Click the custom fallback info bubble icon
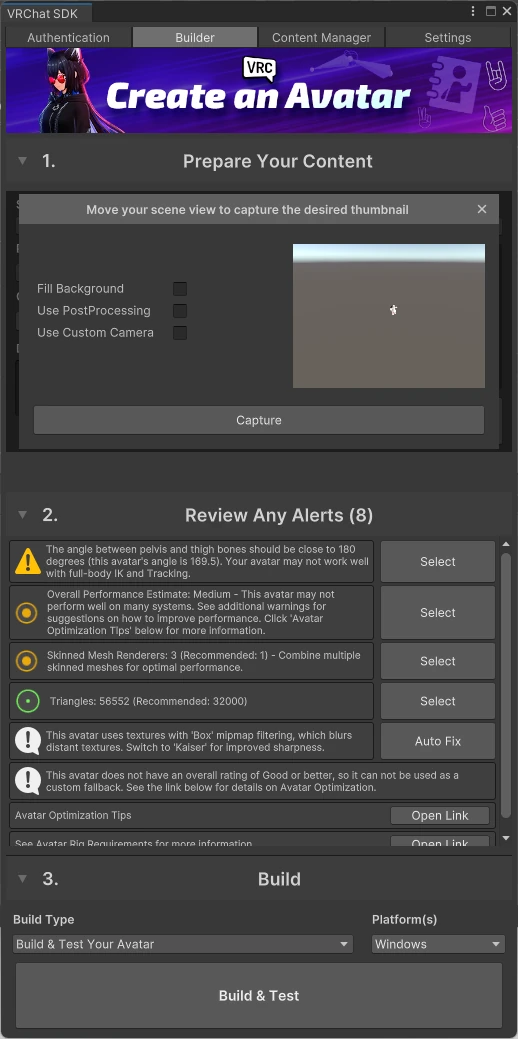 (x=28, y=781)
